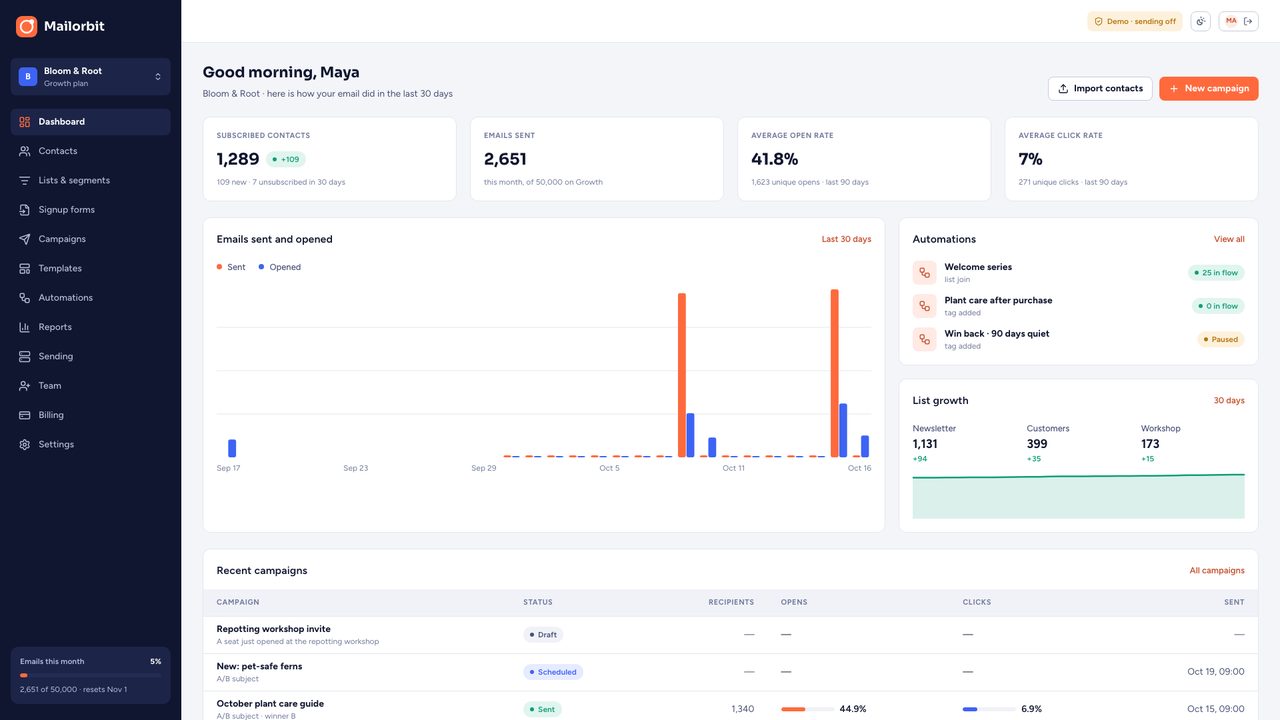Click the Win back automation icon

925,339
